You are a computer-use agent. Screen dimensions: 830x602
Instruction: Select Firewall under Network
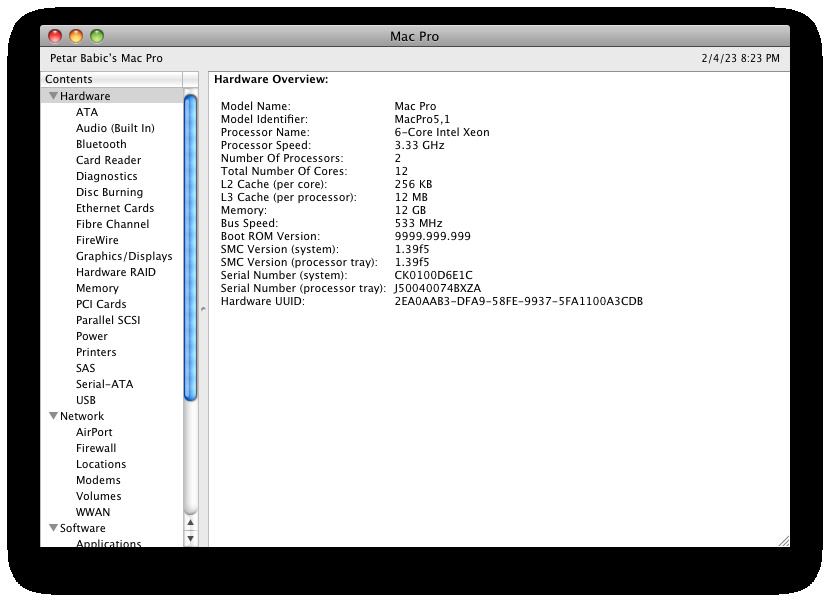(96, 448)
